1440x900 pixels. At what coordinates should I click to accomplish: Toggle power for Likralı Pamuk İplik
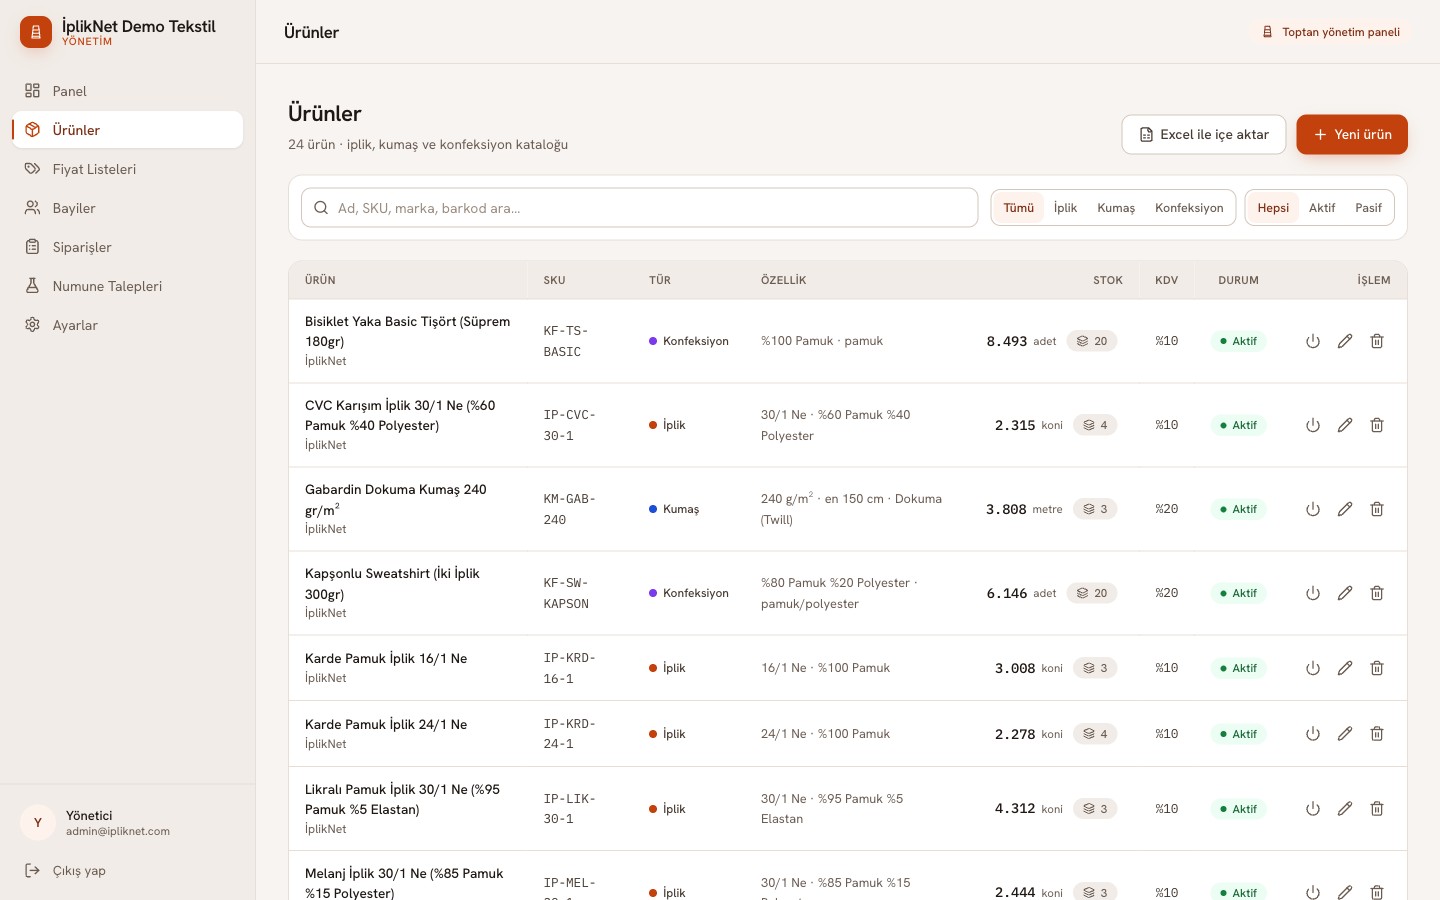click(1313, 809)
